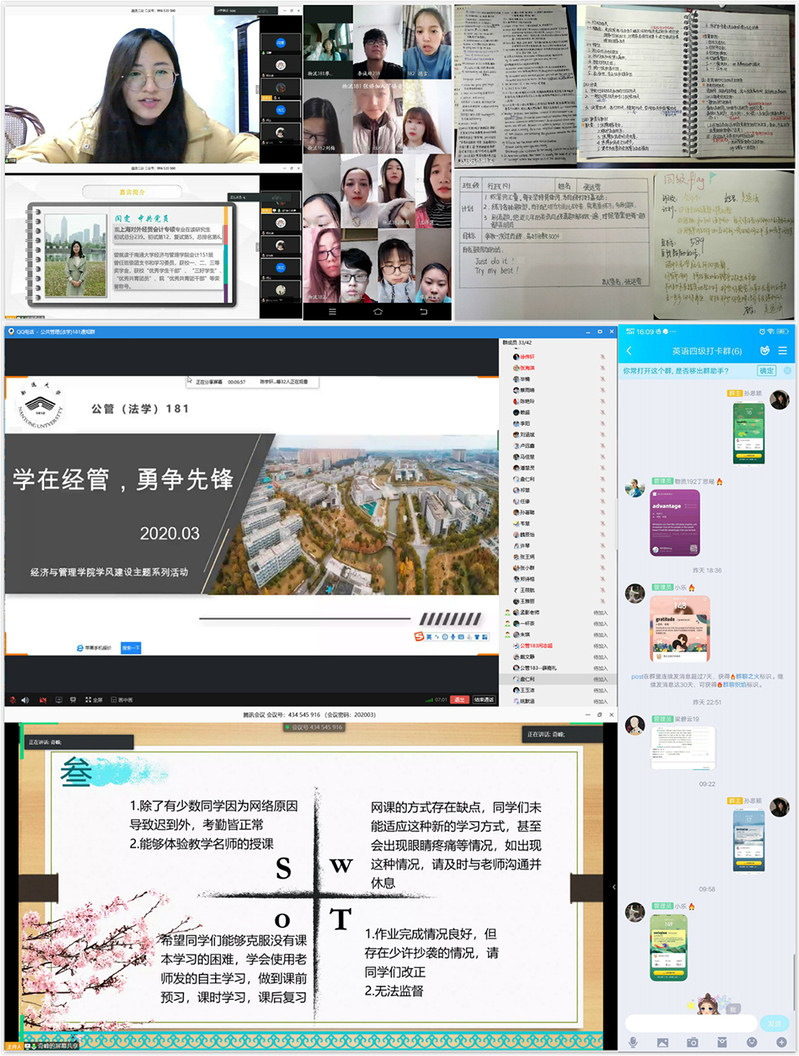
Task: Tap the group apps icon beside the chat title
Action: pos(763,351)
